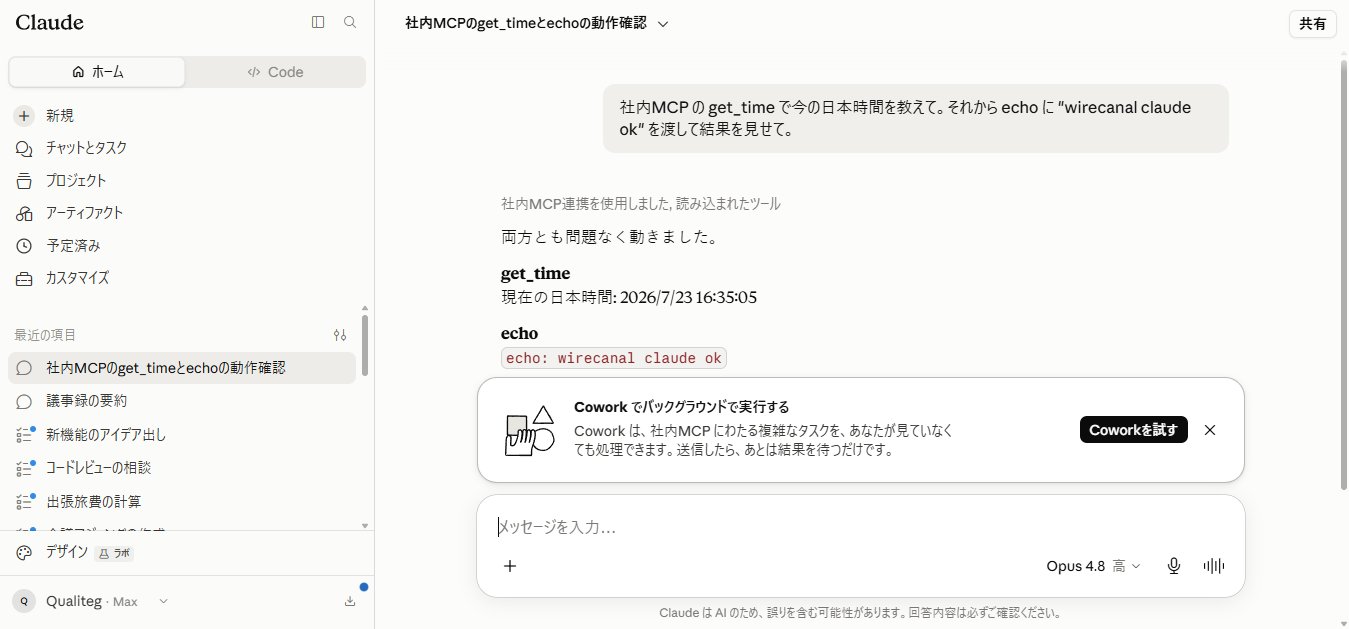The width and height of the screenshot is (1349, 629).
Task: Click the plus attachment icon in composer
Action: [510, 566]
